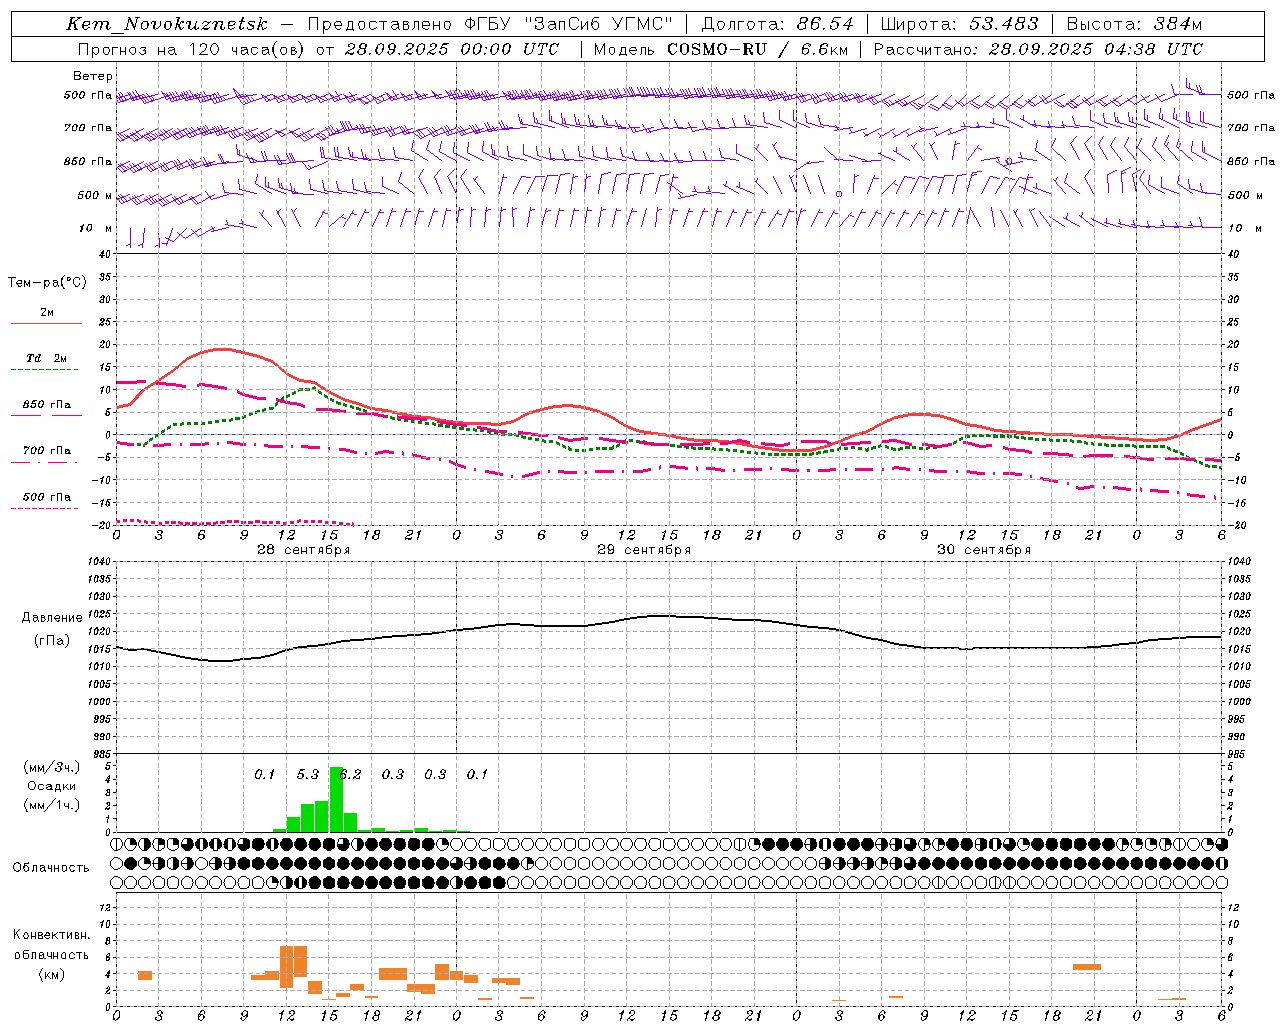Click the Осадки precipitation label
This screenshot has width=1280, height=1024.
pos(51,786)
